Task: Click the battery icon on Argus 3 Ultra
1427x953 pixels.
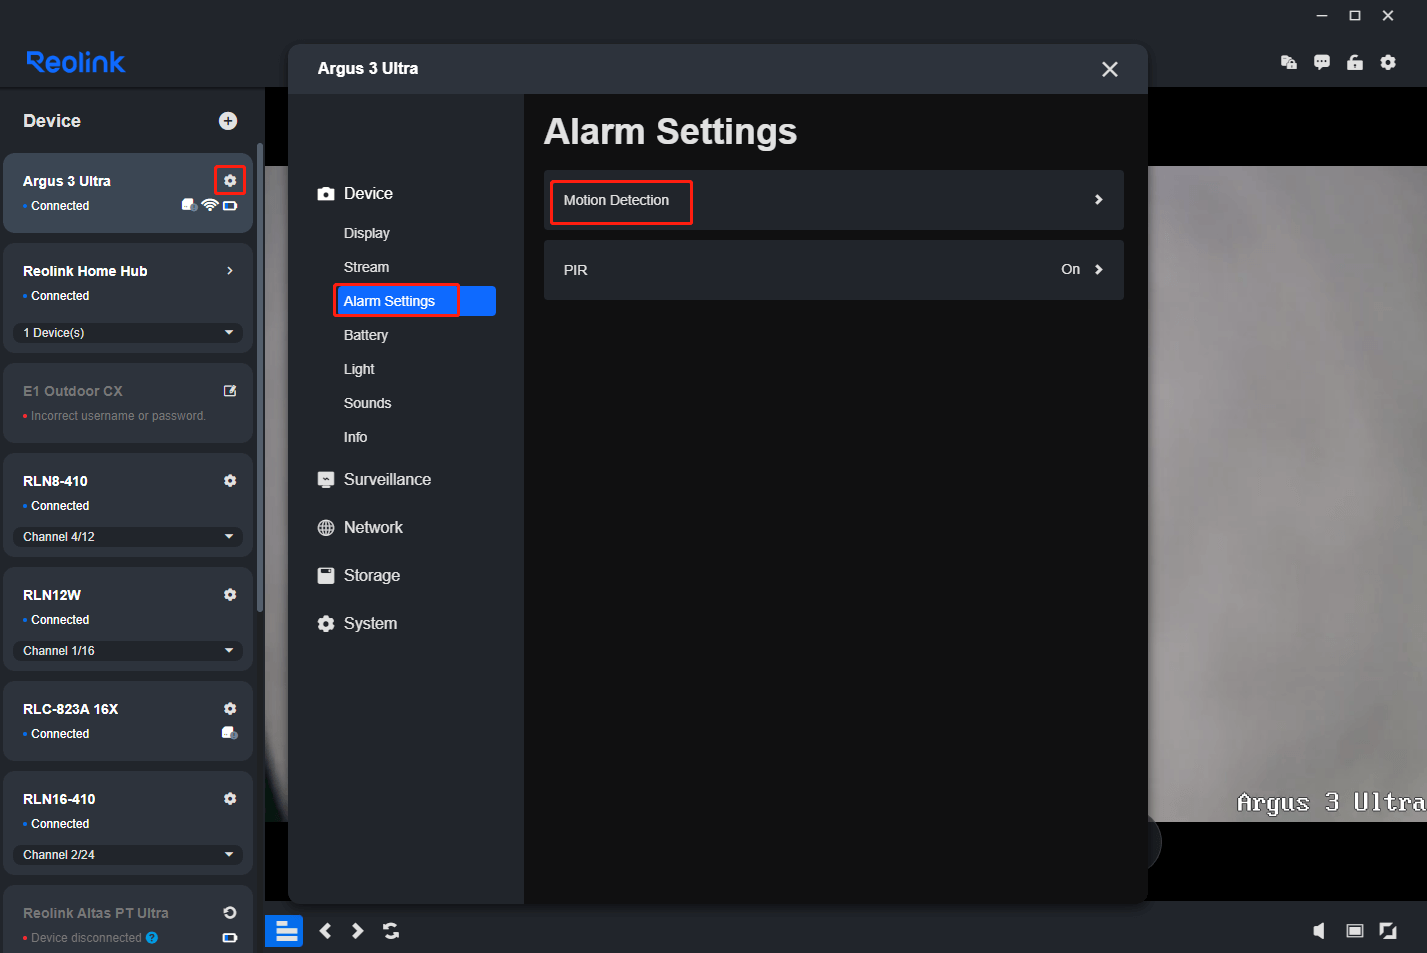Action: (230, 206)
